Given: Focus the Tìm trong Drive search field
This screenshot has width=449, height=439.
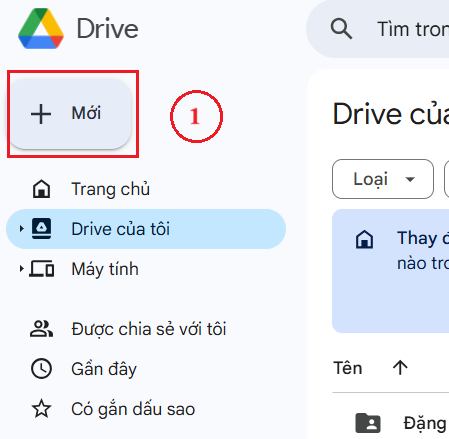Looking at the screenshot, I should coord(378,29).
